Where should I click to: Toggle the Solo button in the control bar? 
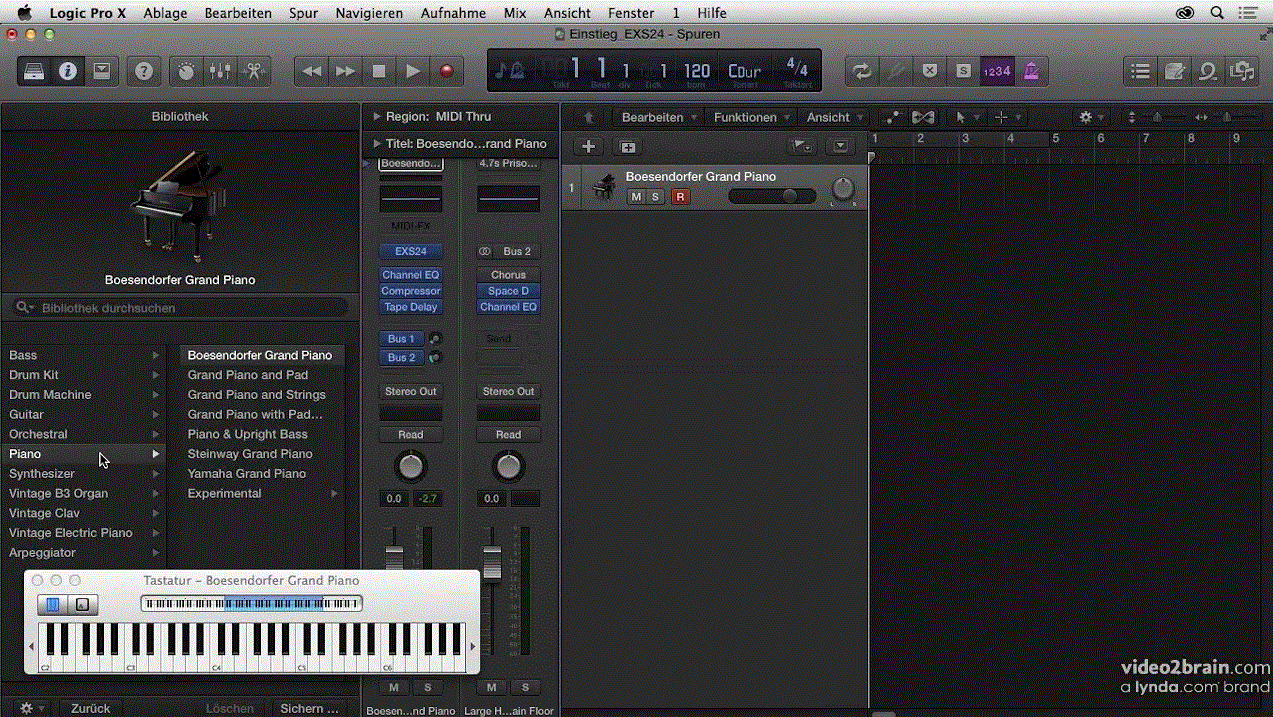[x=963, y=71]
